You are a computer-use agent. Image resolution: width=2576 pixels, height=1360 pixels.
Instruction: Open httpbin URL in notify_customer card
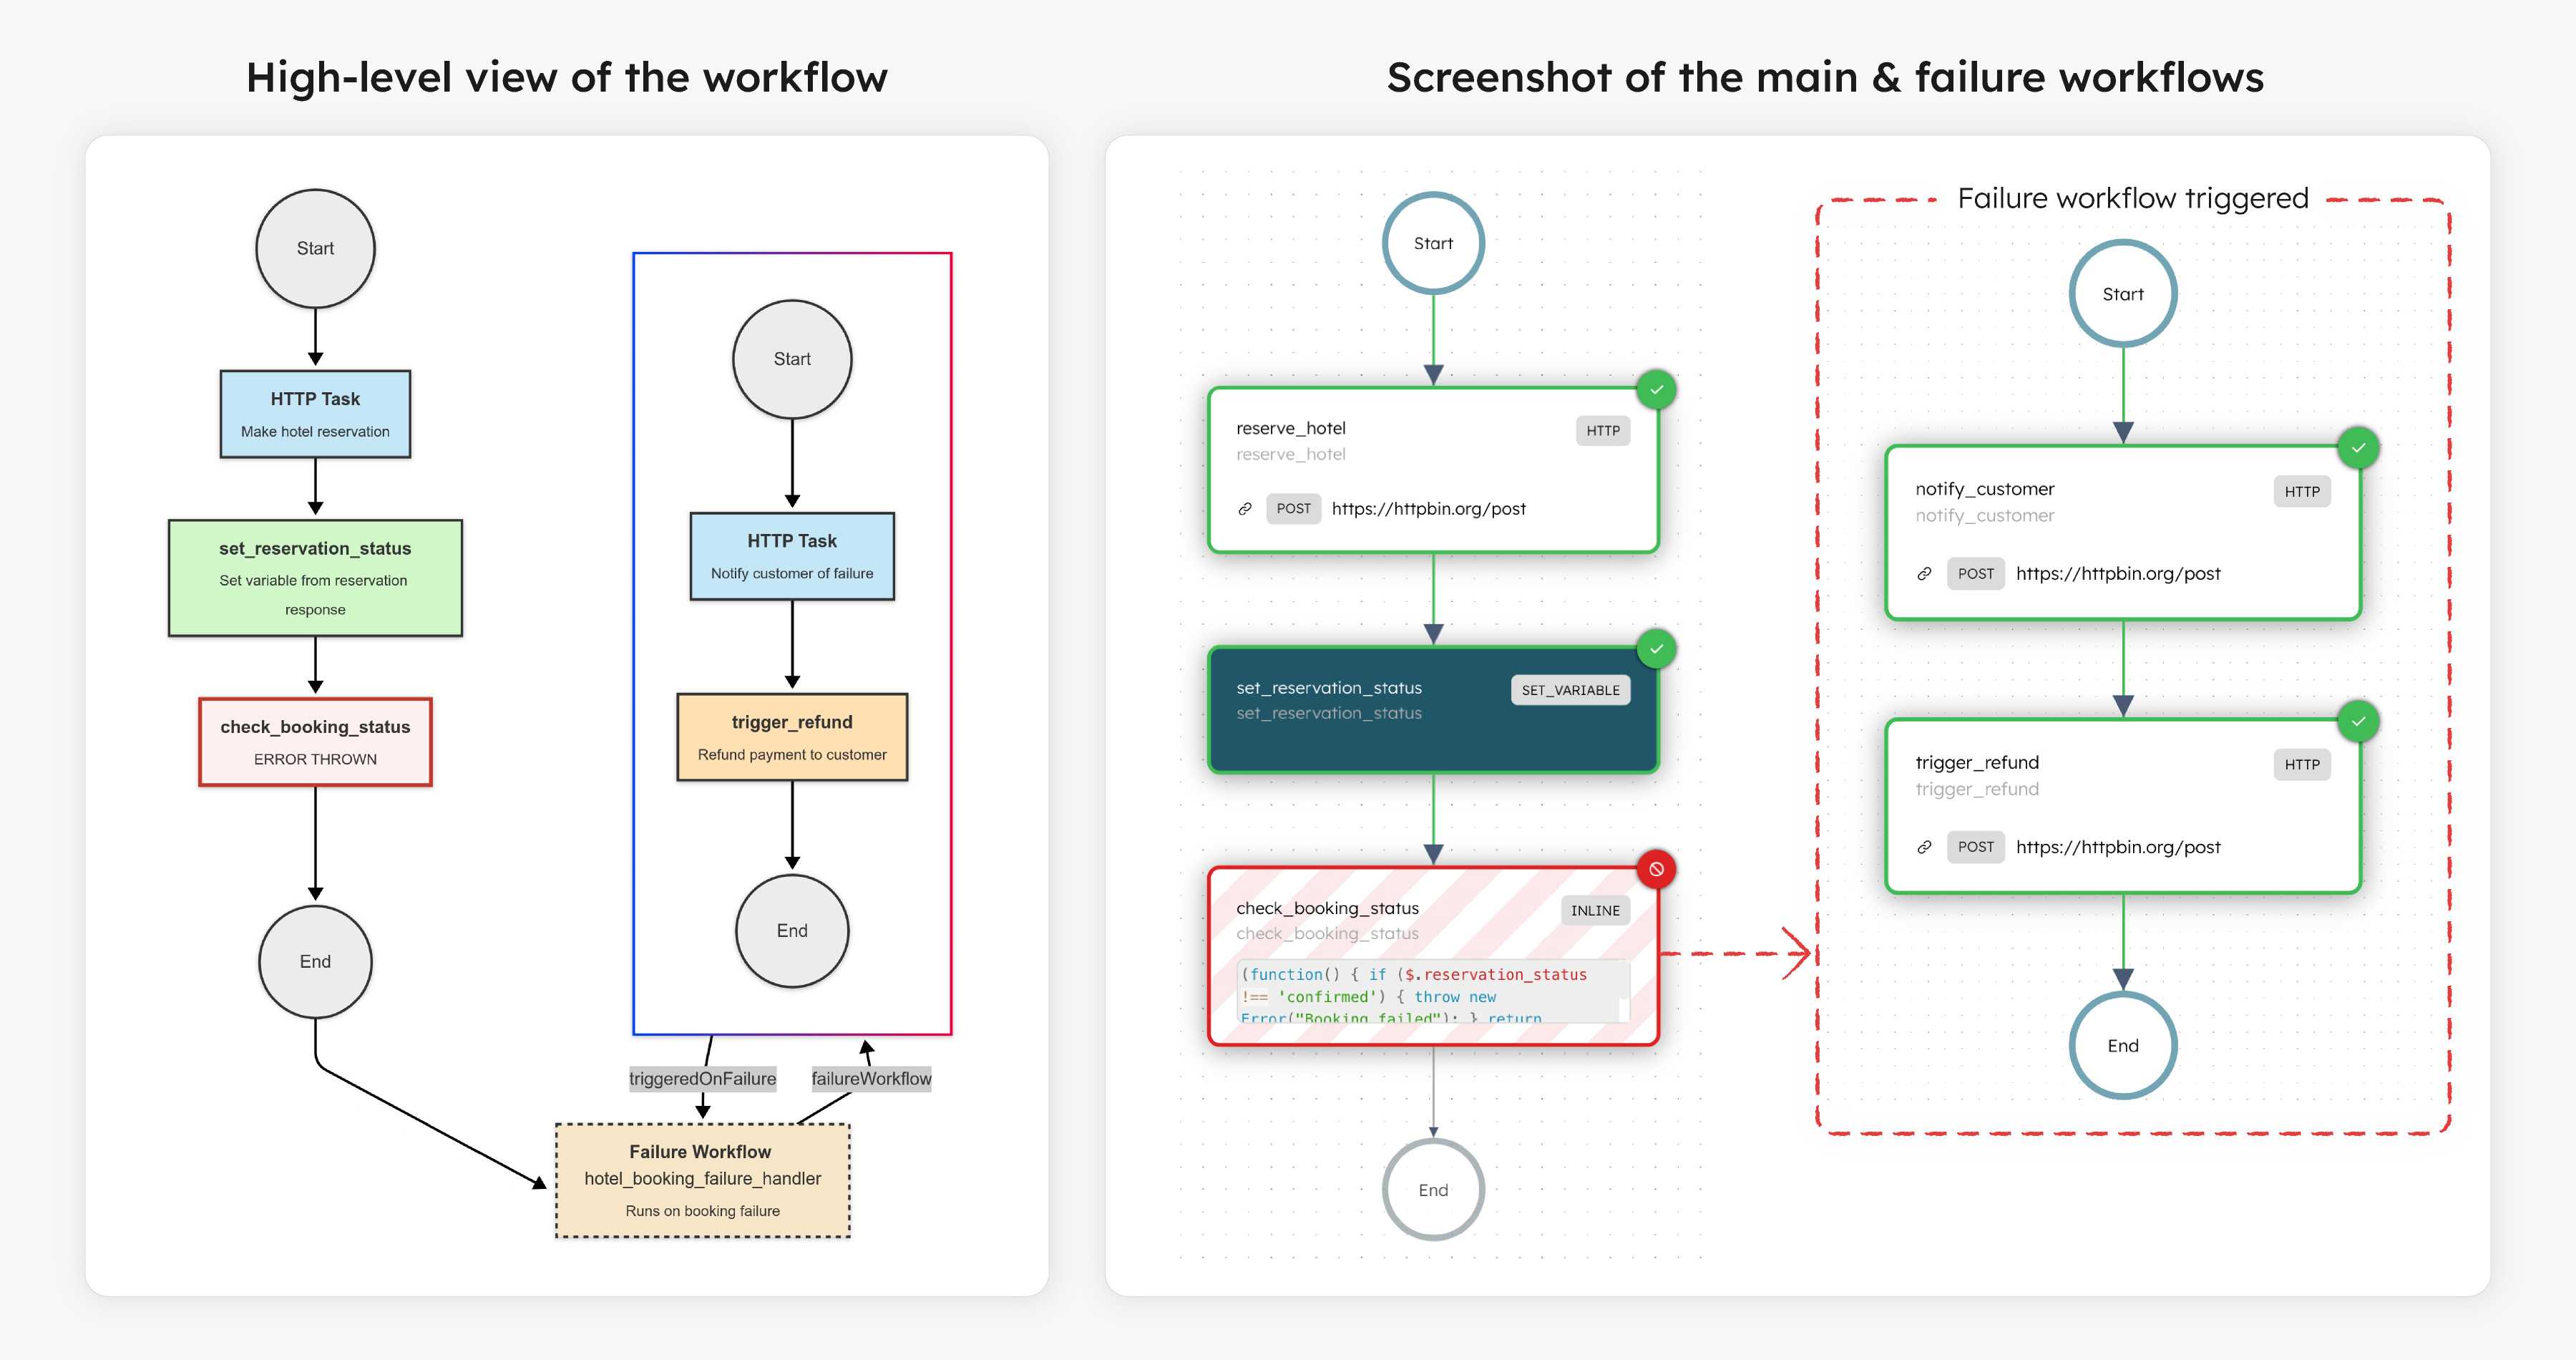[x=2117, y=574]
